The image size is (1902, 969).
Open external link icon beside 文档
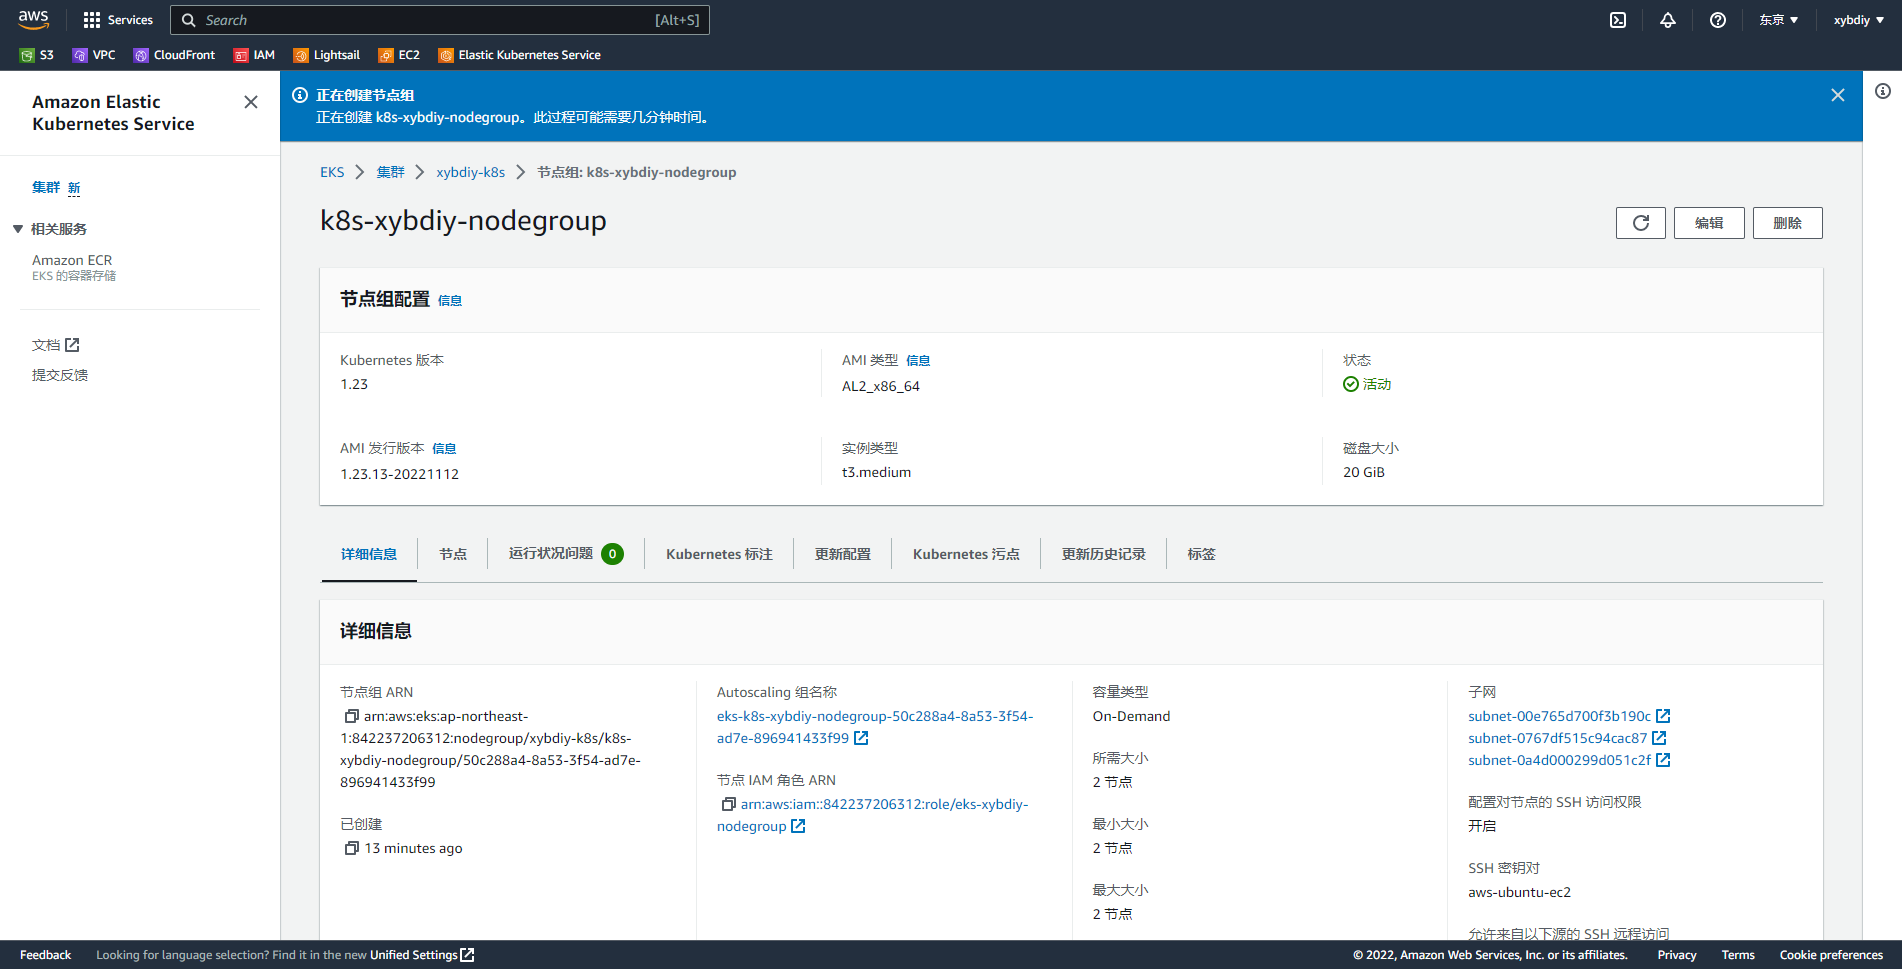(72, 345)
